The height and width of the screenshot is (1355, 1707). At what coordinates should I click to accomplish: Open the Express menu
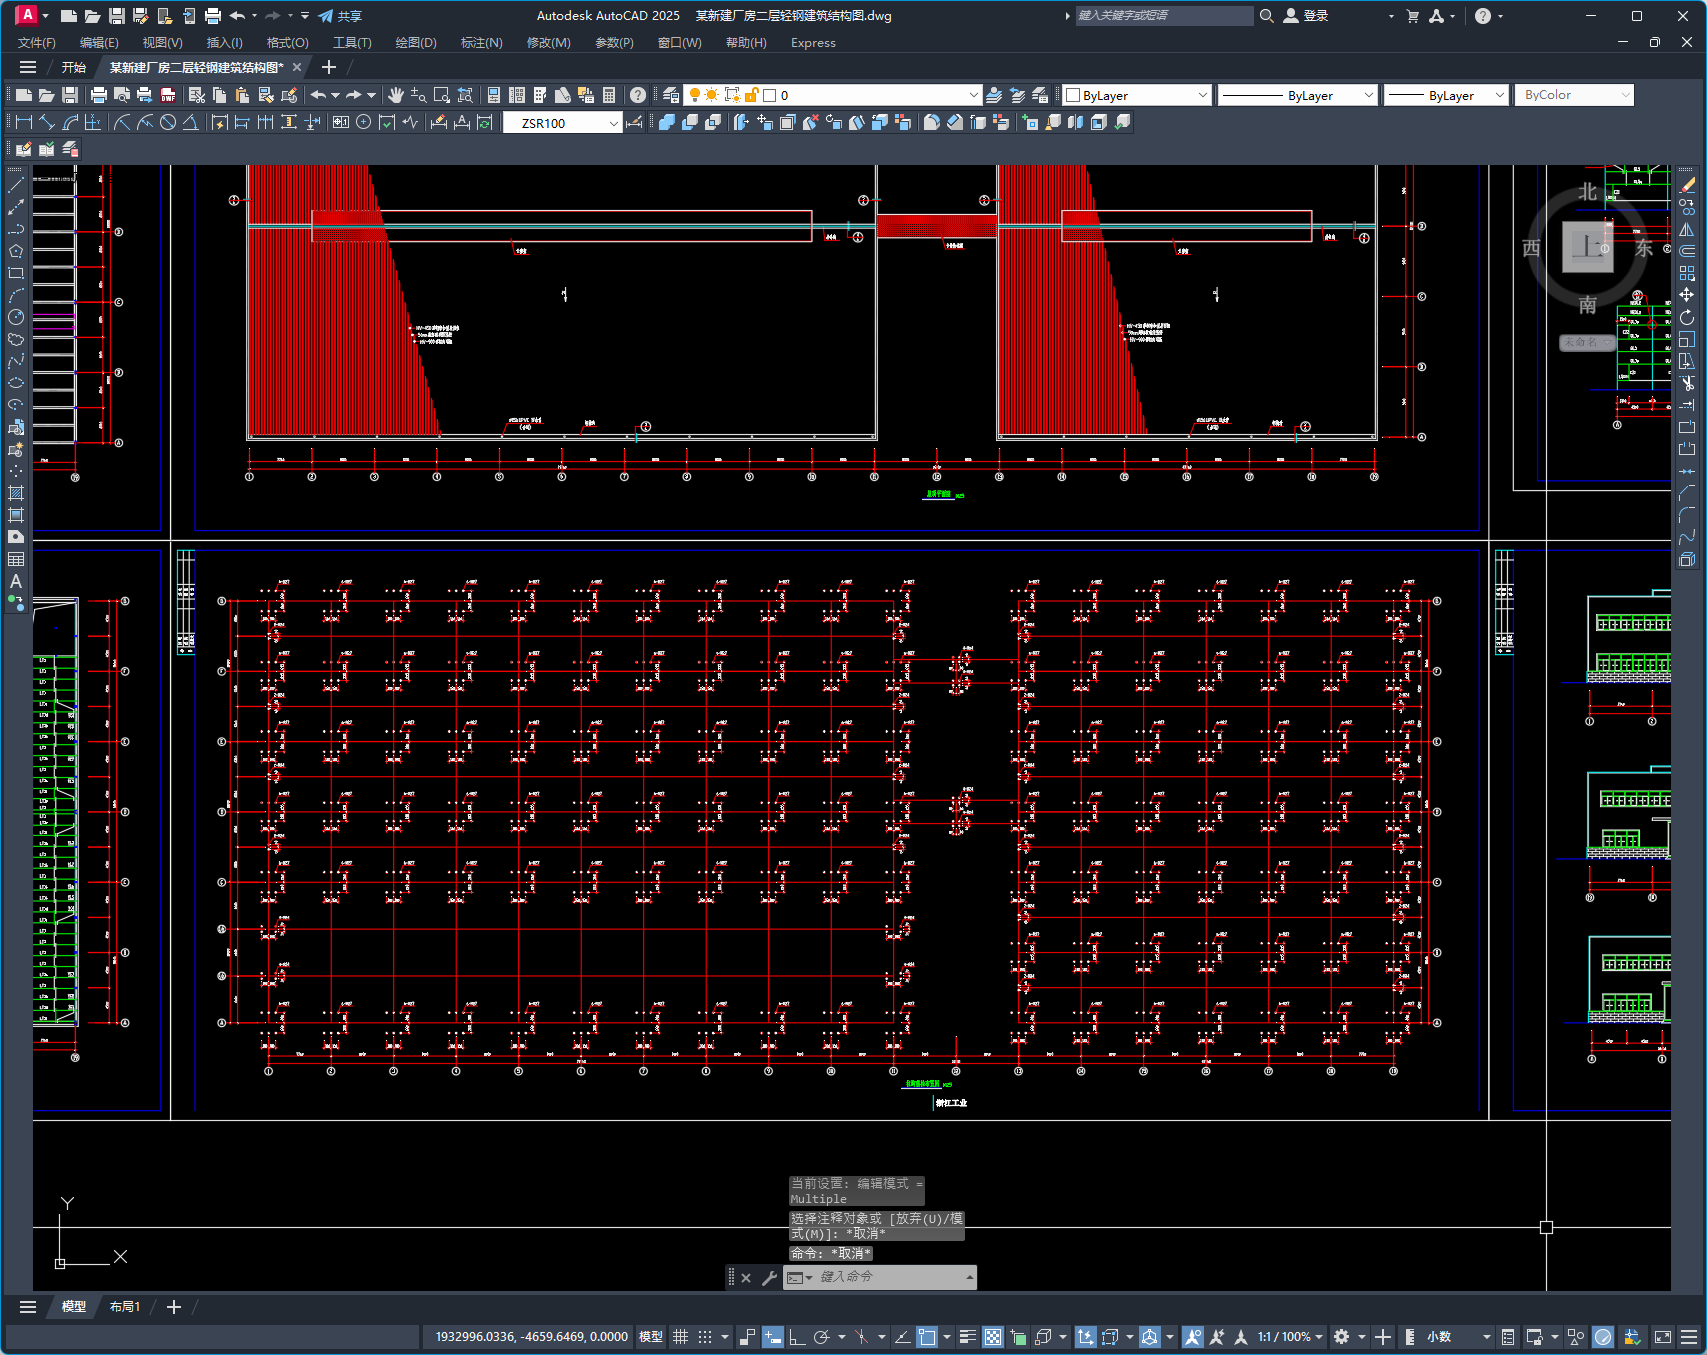813,43
